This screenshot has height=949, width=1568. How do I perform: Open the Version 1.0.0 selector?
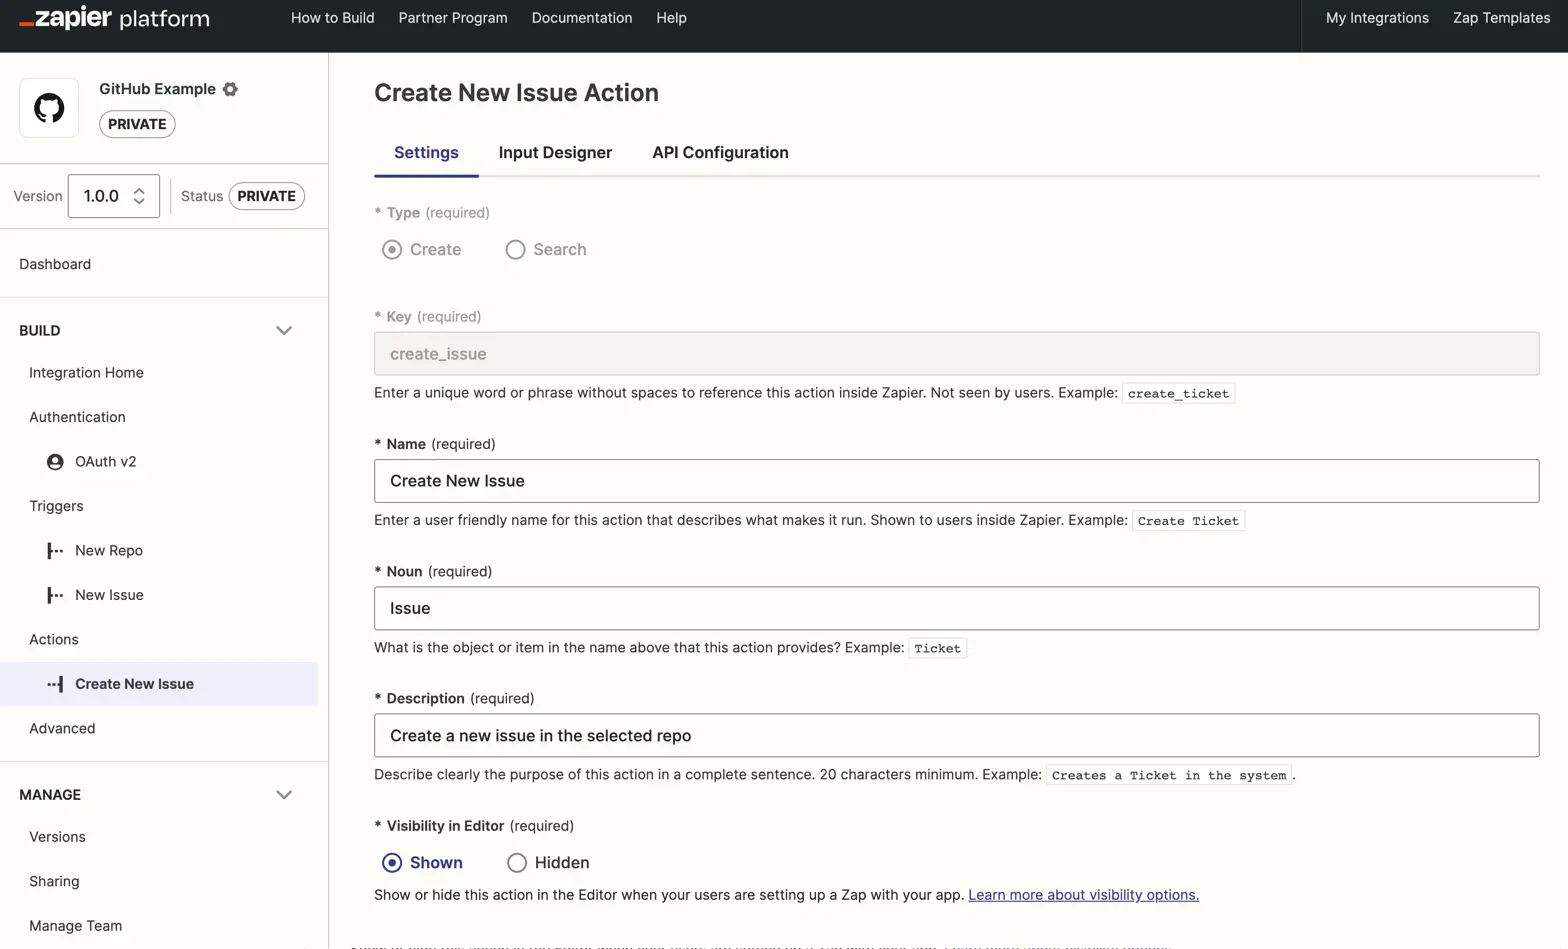click(114, 196)
